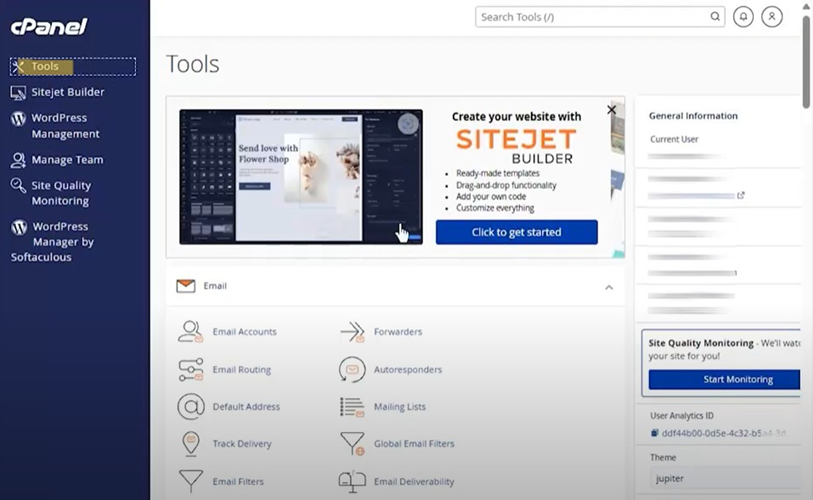Image resolution: width=813 pixels, height=500 pixels.
Task: Open the Global Email Filters funnel icon
Action: pyautogui.click(x=353, y=444)
